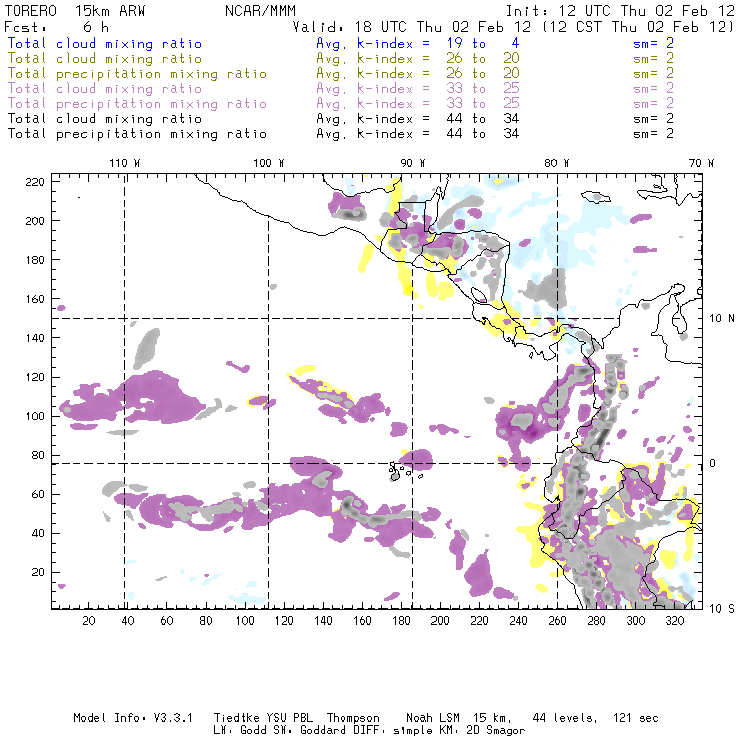
Task: Click the violet 'Total cloud mixing ratio' legend line
Action: coord(104,89)
